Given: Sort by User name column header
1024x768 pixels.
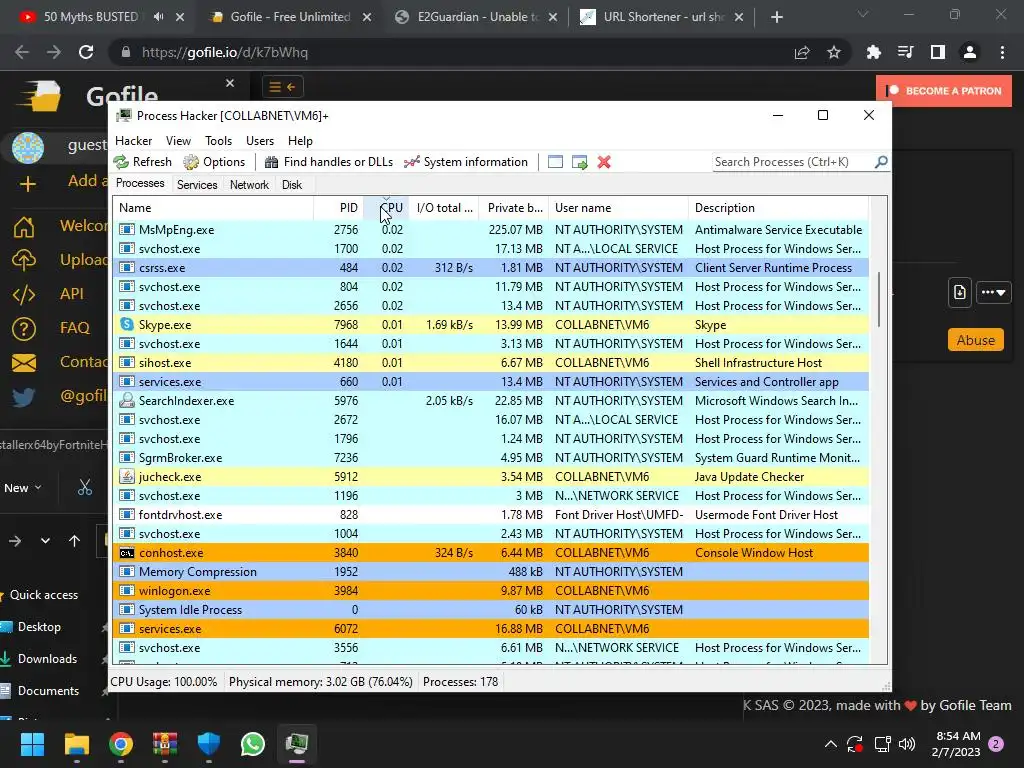Looking at the screenshot, I should coord(618,208).
